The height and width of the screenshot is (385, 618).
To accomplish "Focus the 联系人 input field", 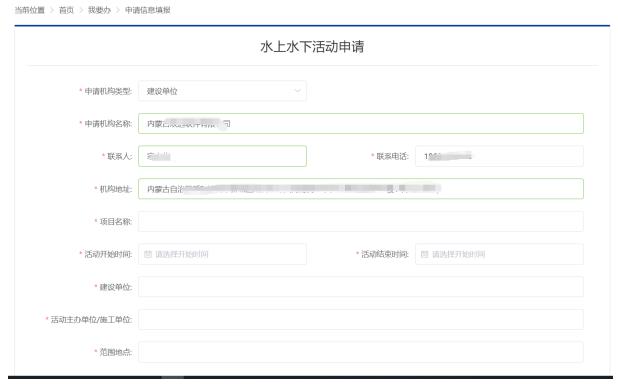I will pyautogui.click(x=222, y=156).
